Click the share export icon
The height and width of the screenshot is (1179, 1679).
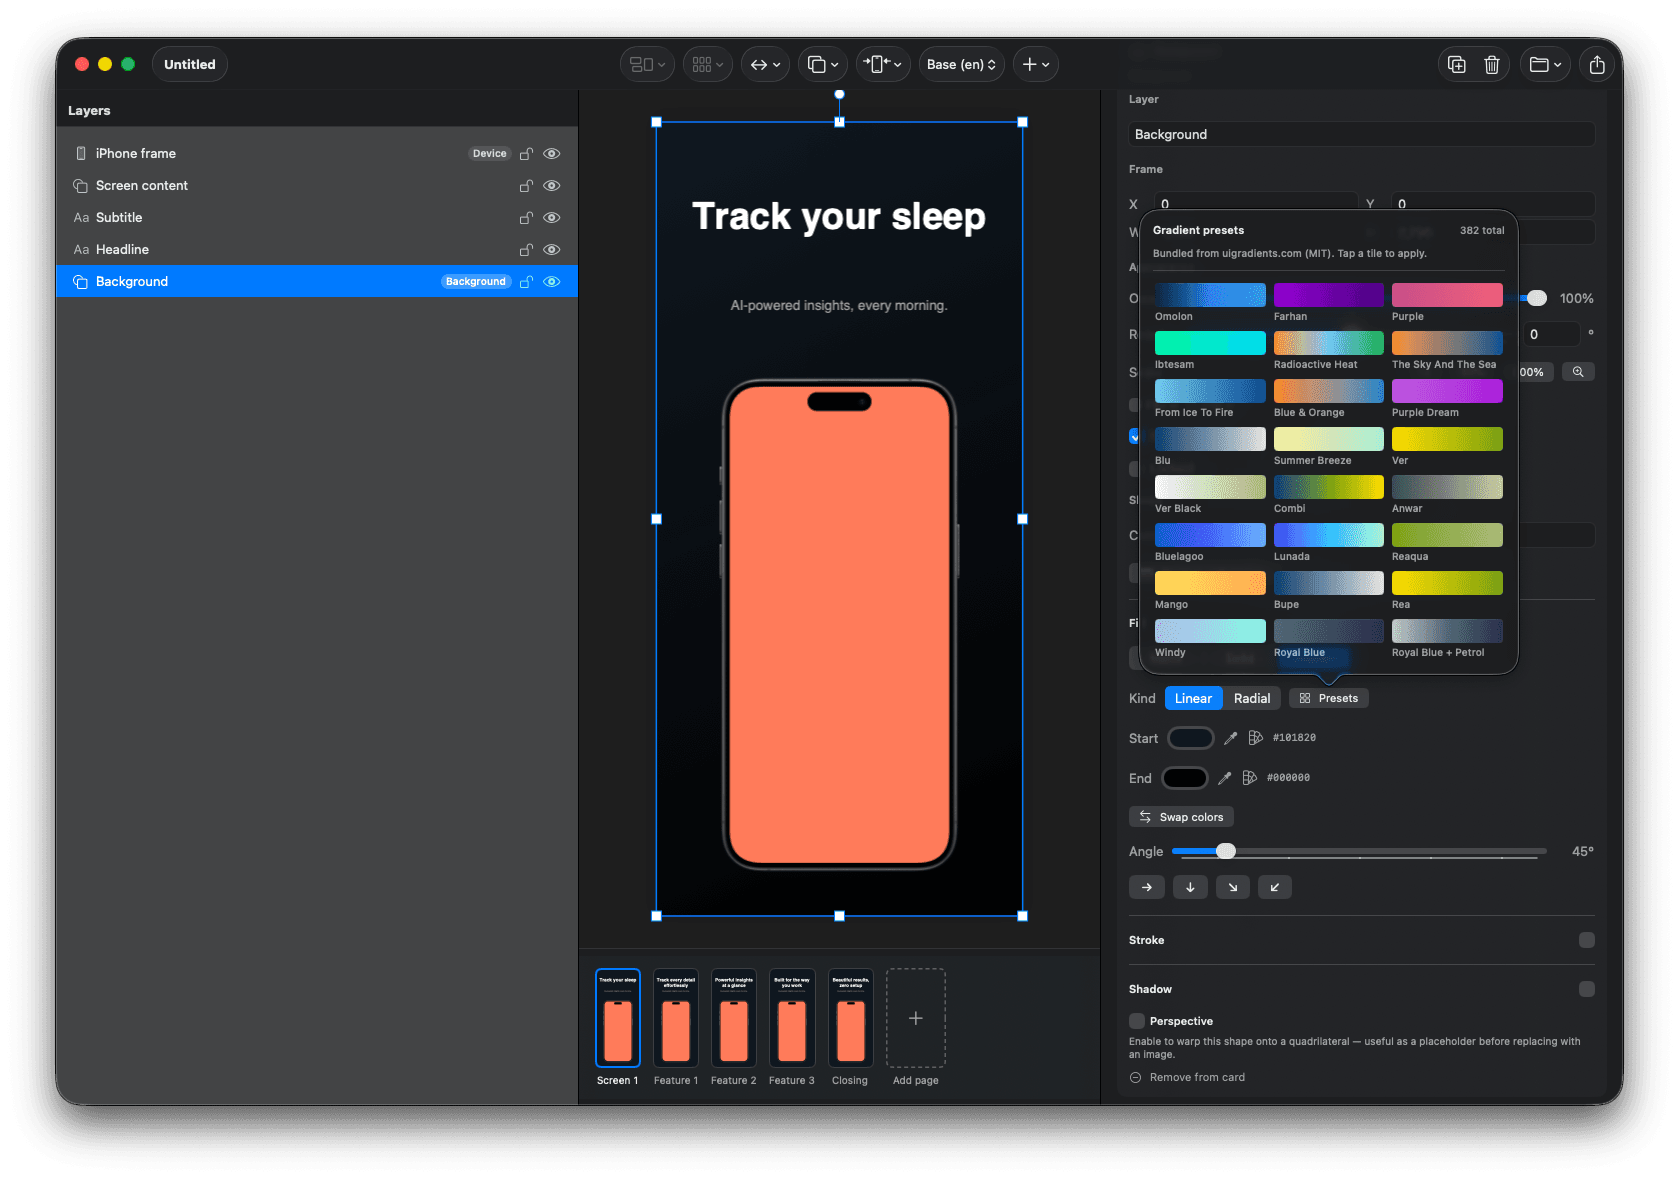point(1597,64)
